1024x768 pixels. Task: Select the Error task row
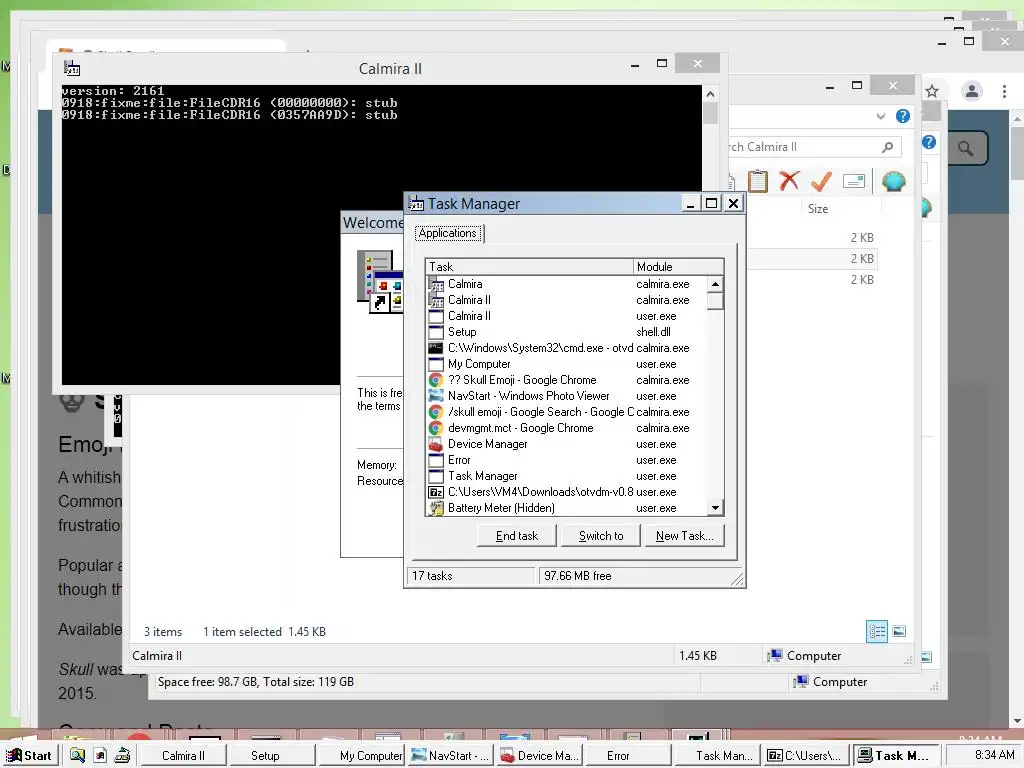567,460
